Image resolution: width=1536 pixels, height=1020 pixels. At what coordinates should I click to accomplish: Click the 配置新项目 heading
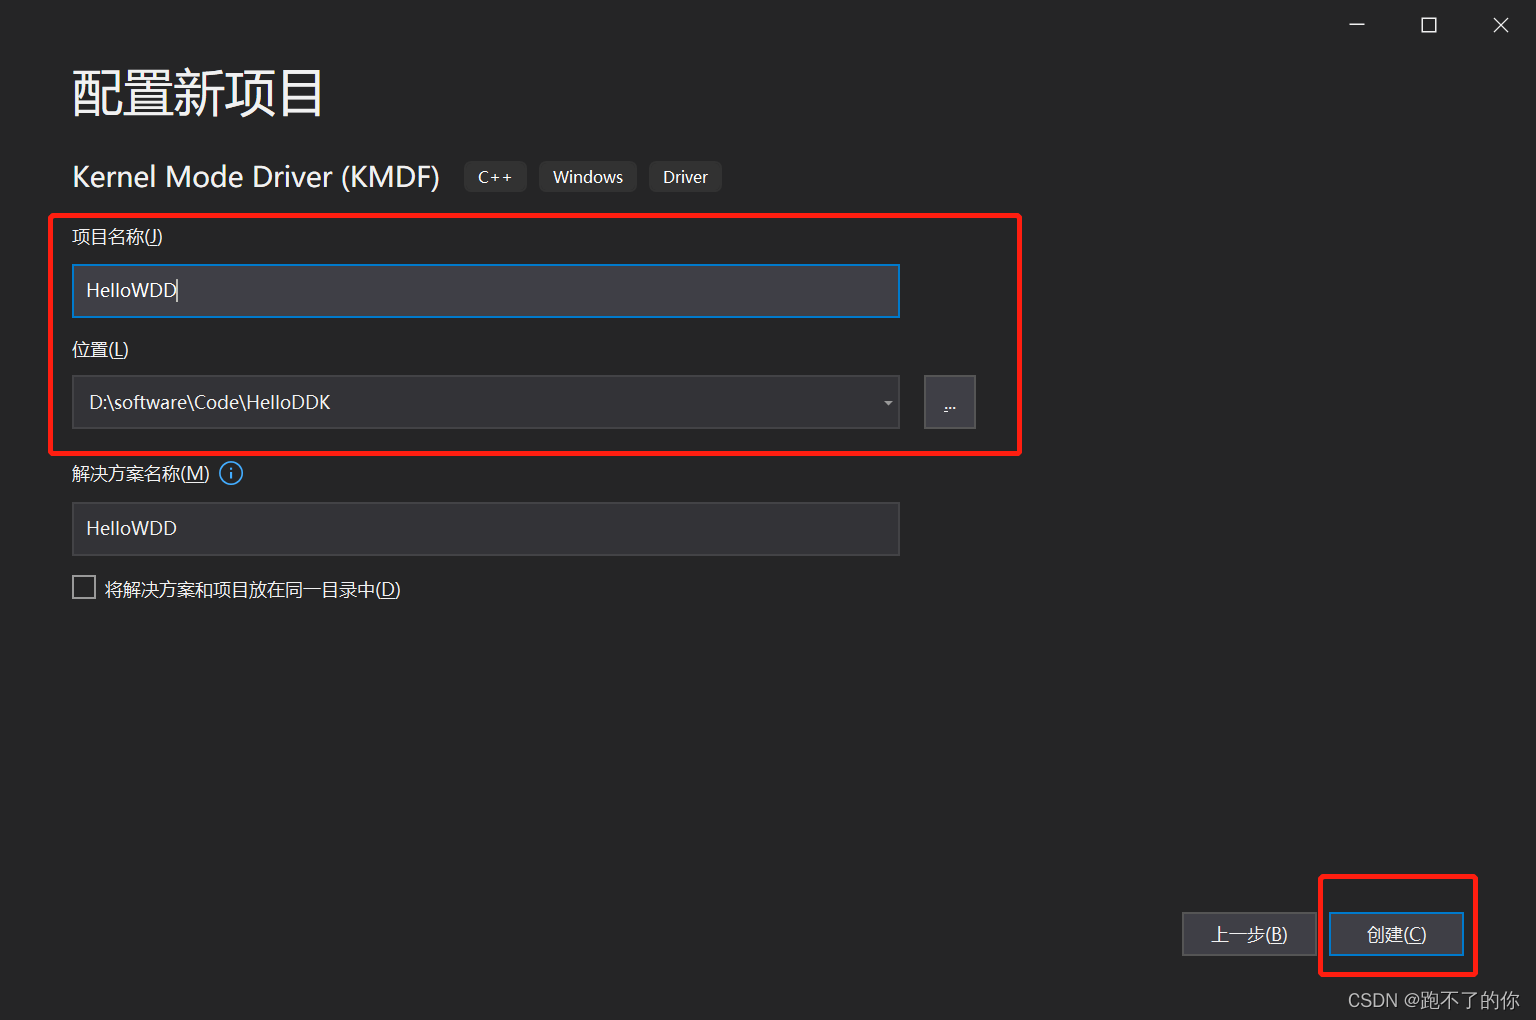[197, 94]
